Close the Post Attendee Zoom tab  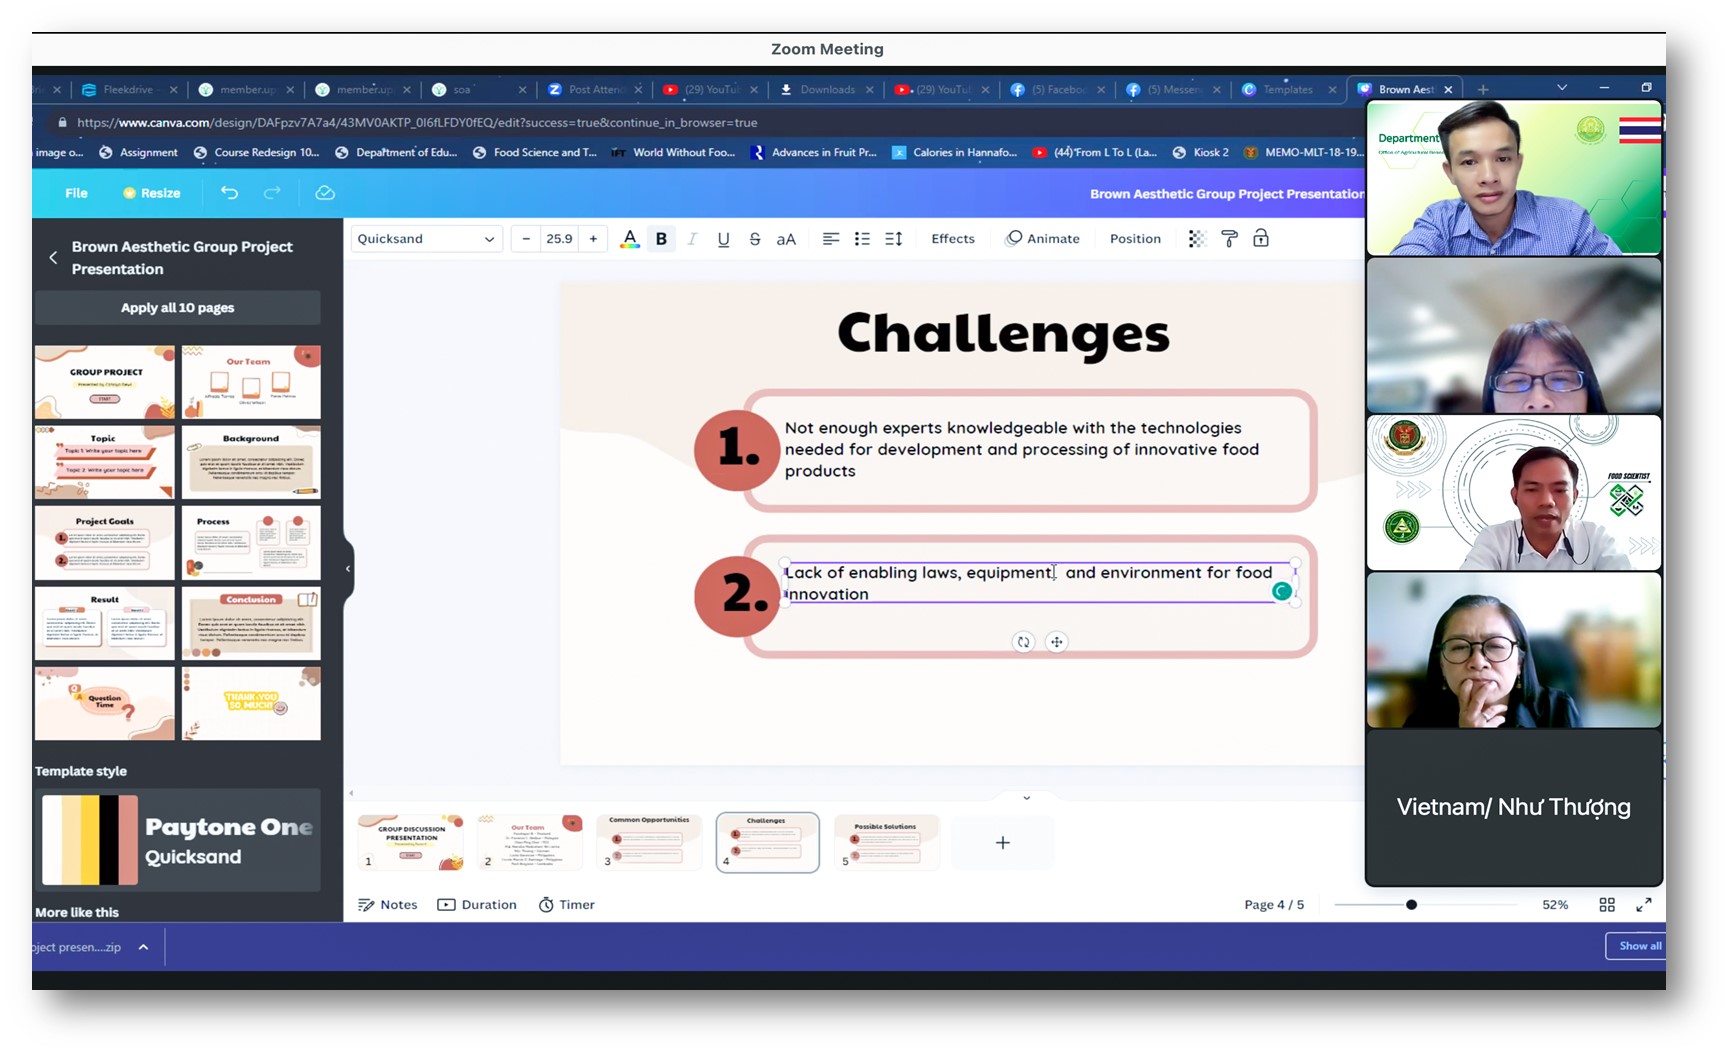point(638,90)
